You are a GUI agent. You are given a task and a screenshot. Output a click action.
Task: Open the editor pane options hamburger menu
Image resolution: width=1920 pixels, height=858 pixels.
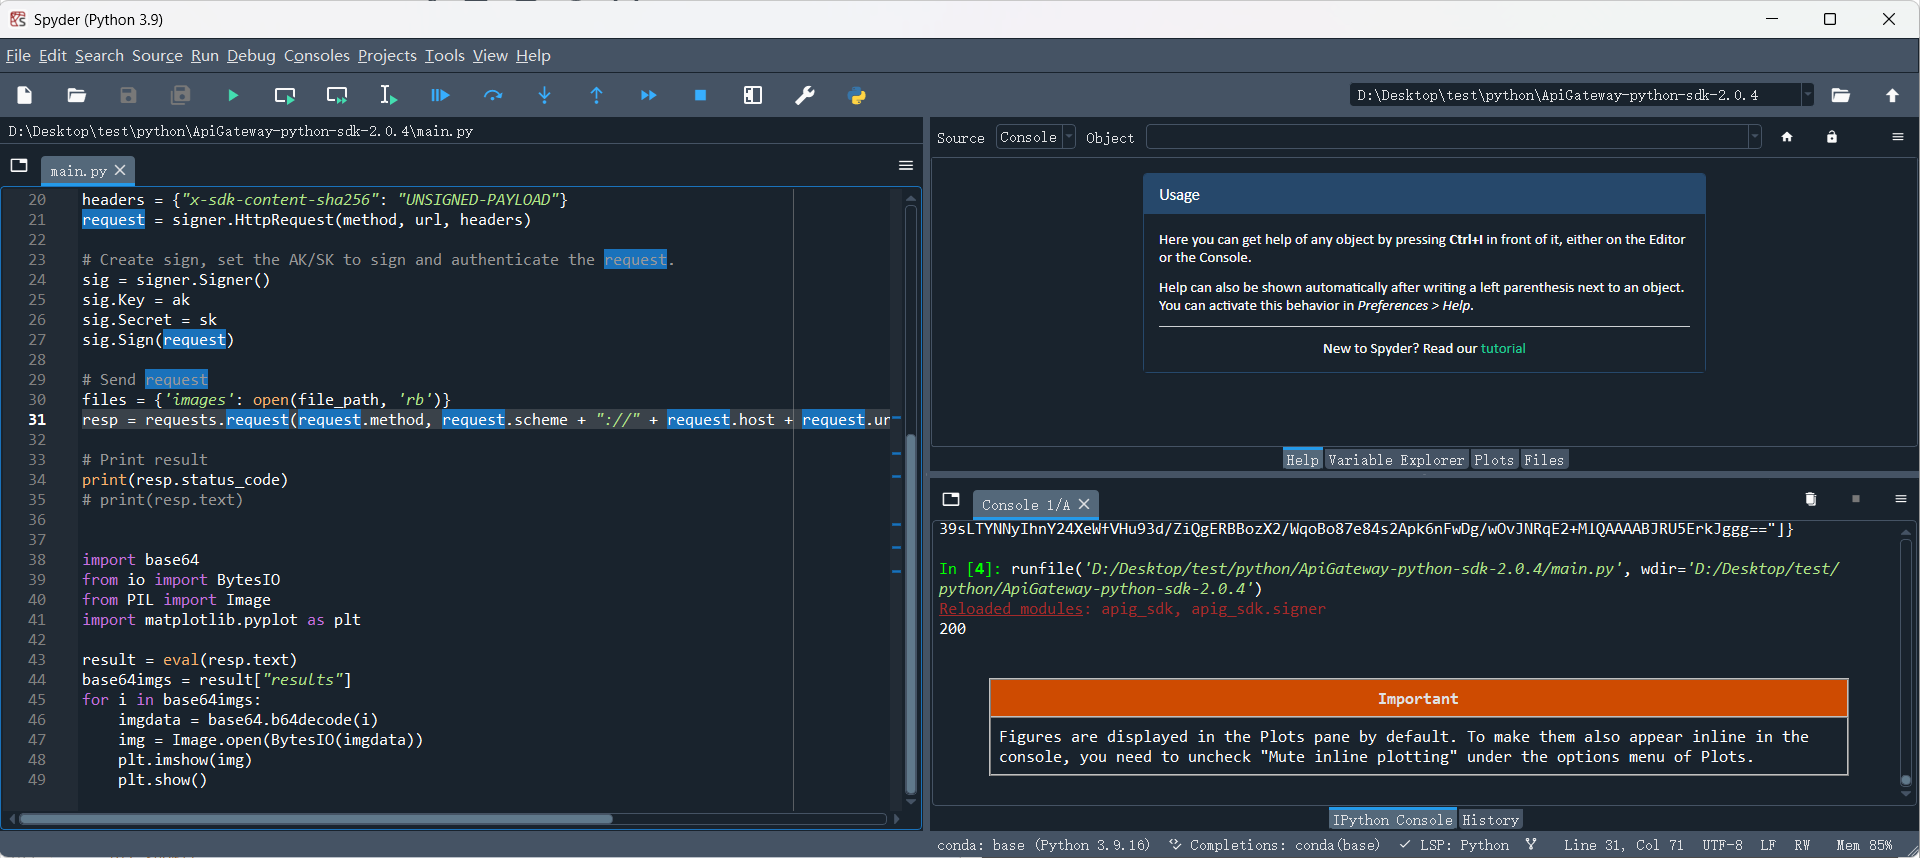pyautogui.click(x=906, y=166)
